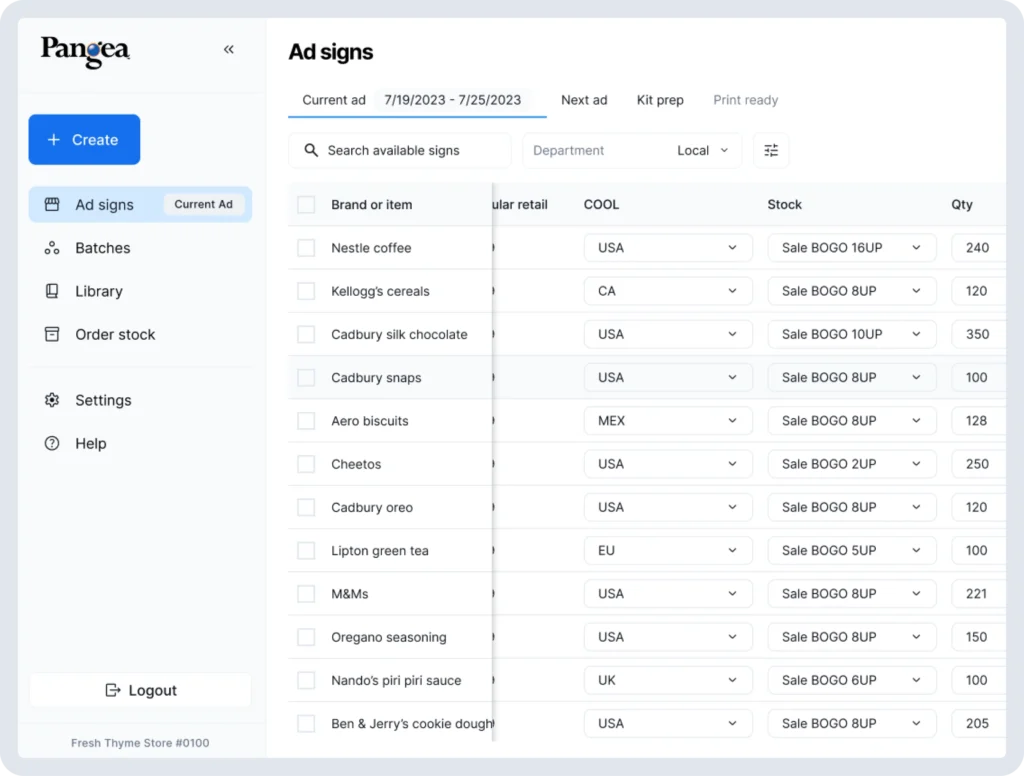Screen dimensions: 1024x776
Task: Tick the Cadbury oreo checkbox
Action: (x=306, y=508)
